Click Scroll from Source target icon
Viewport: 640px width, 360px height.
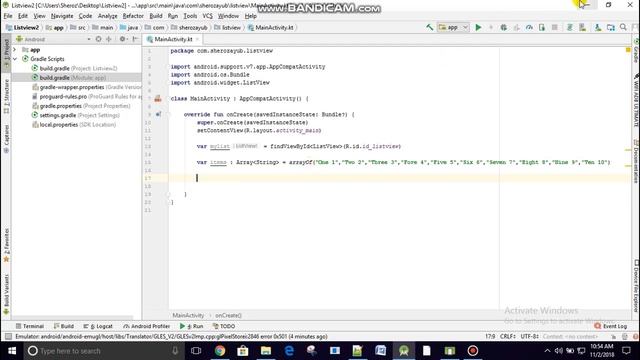point(98,39)
